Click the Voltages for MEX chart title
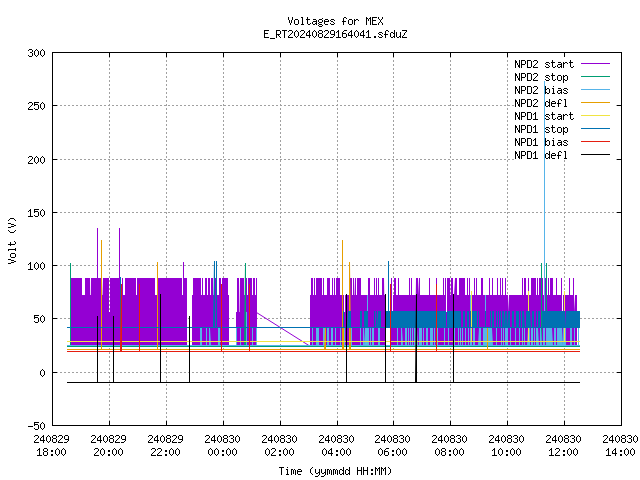The height and width of the screenshot is (480, 640). point(335,21)
